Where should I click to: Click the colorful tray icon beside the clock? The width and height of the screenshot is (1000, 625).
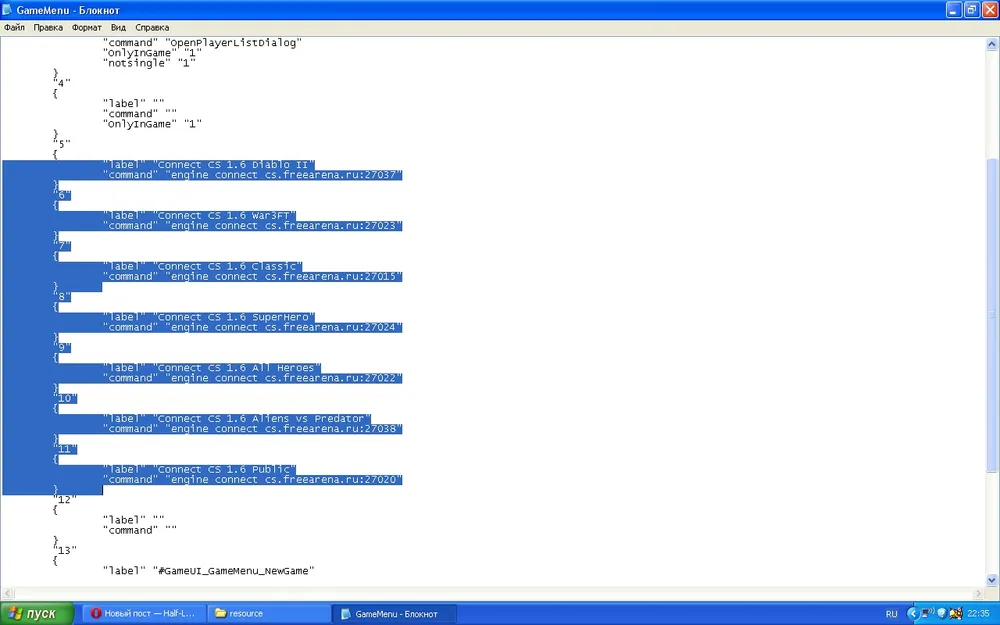(955, 614)
